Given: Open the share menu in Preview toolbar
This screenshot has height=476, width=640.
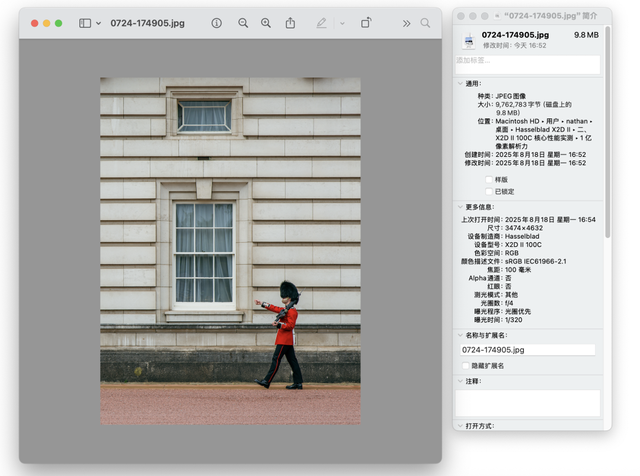Looking at the screenshot, I should tap(290, 23).
